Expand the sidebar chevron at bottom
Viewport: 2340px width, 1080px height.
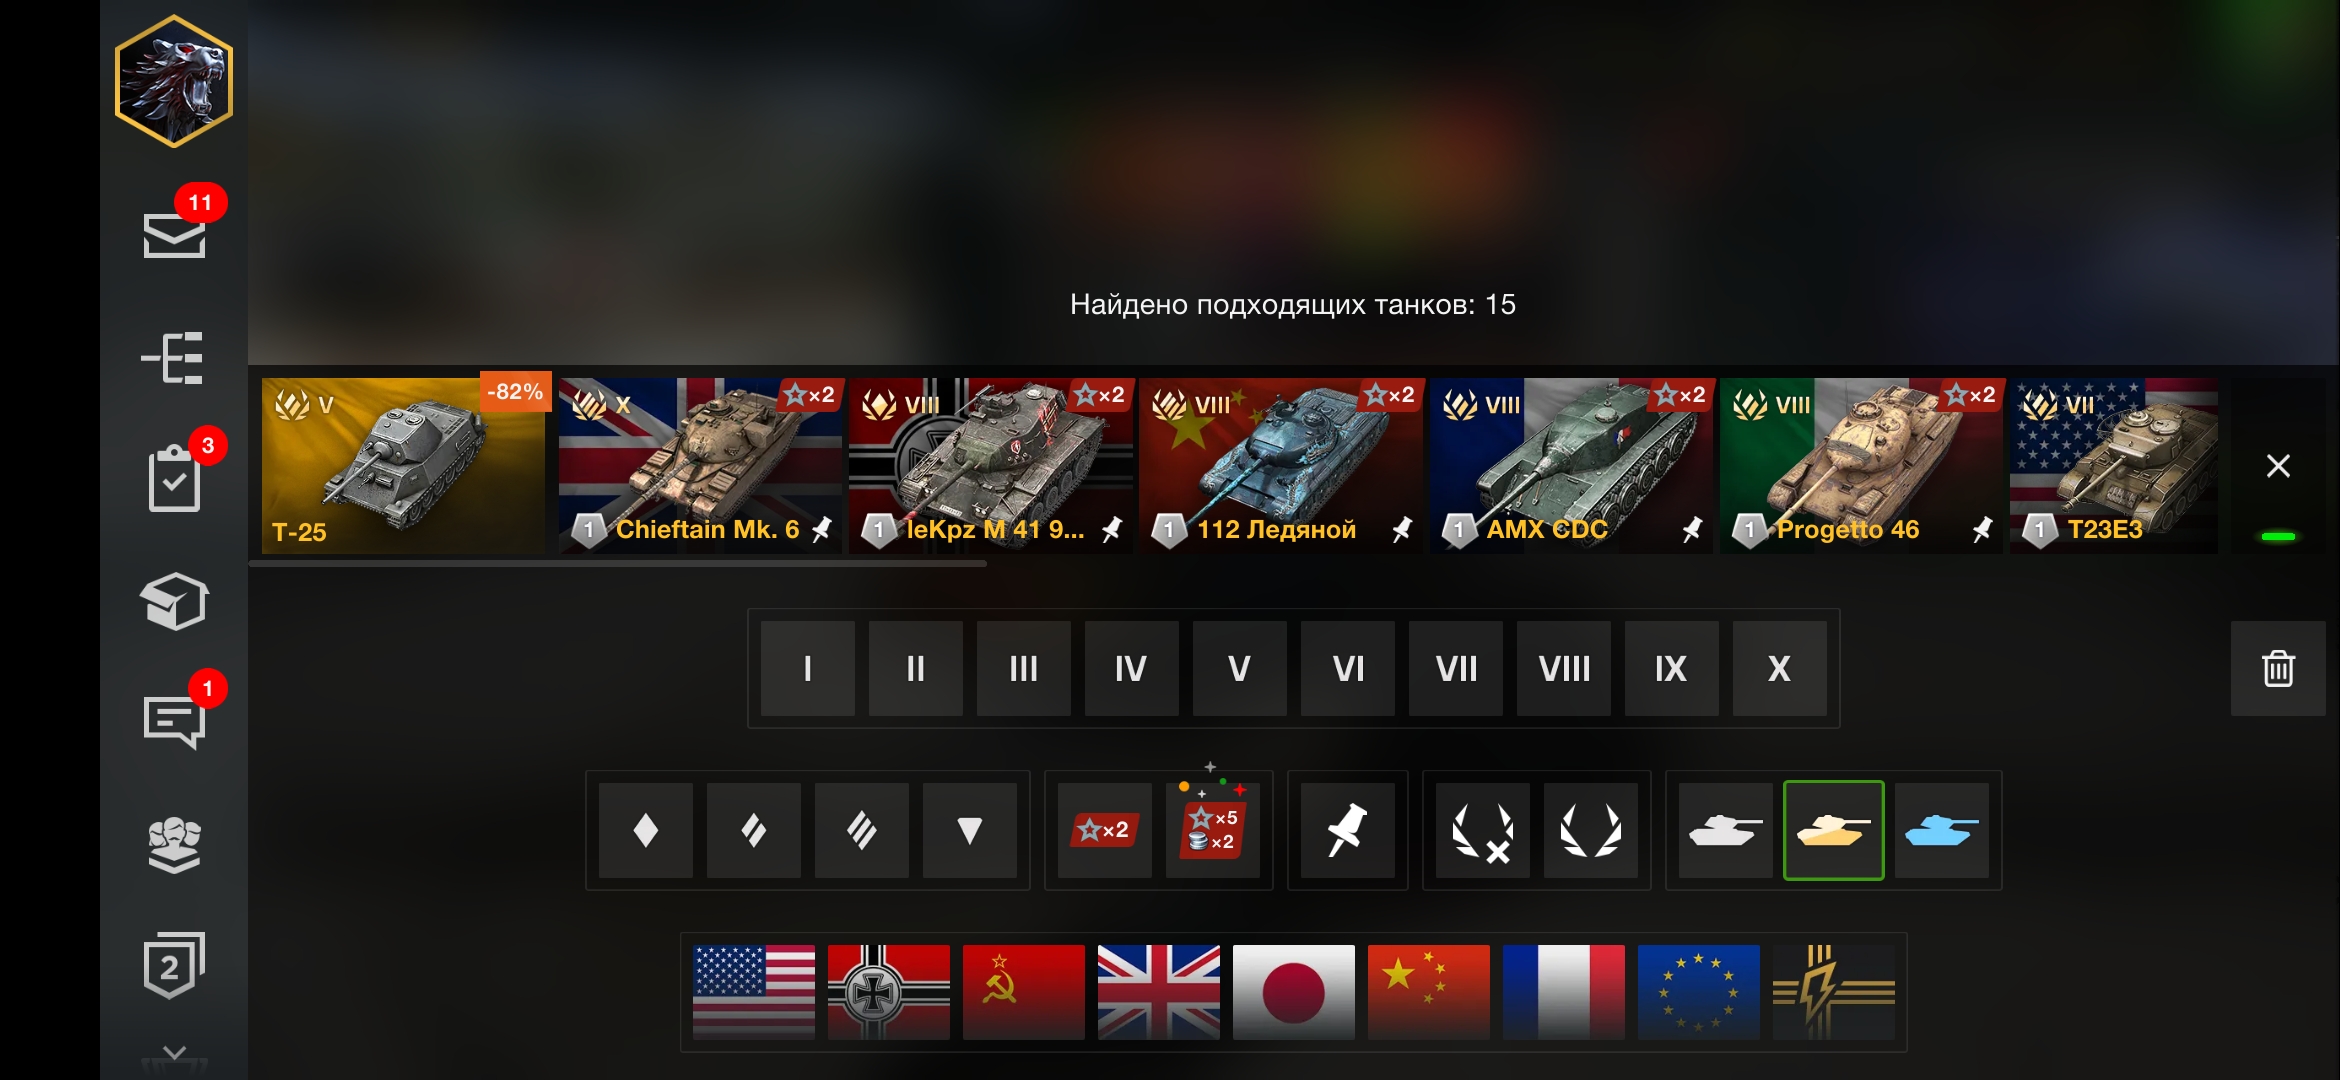click(174, 1053)
